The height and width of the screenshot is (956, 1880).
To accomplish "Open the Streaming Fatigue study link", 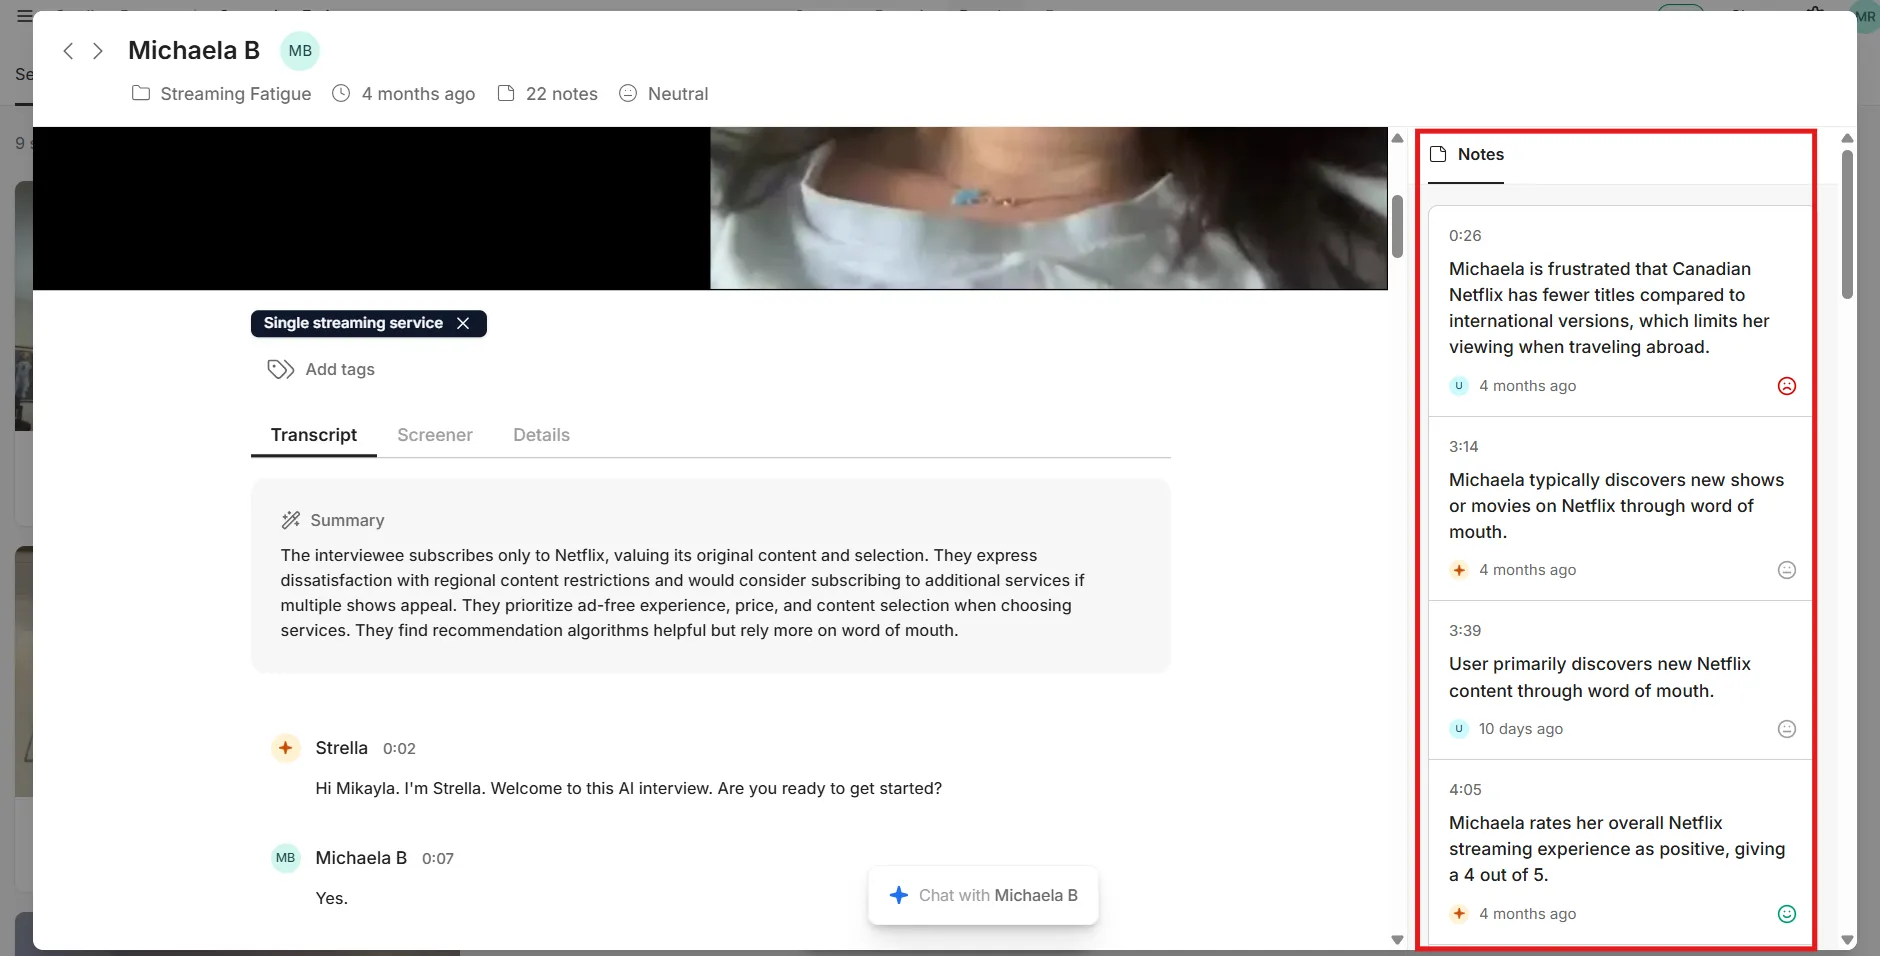I will point(236,94).
